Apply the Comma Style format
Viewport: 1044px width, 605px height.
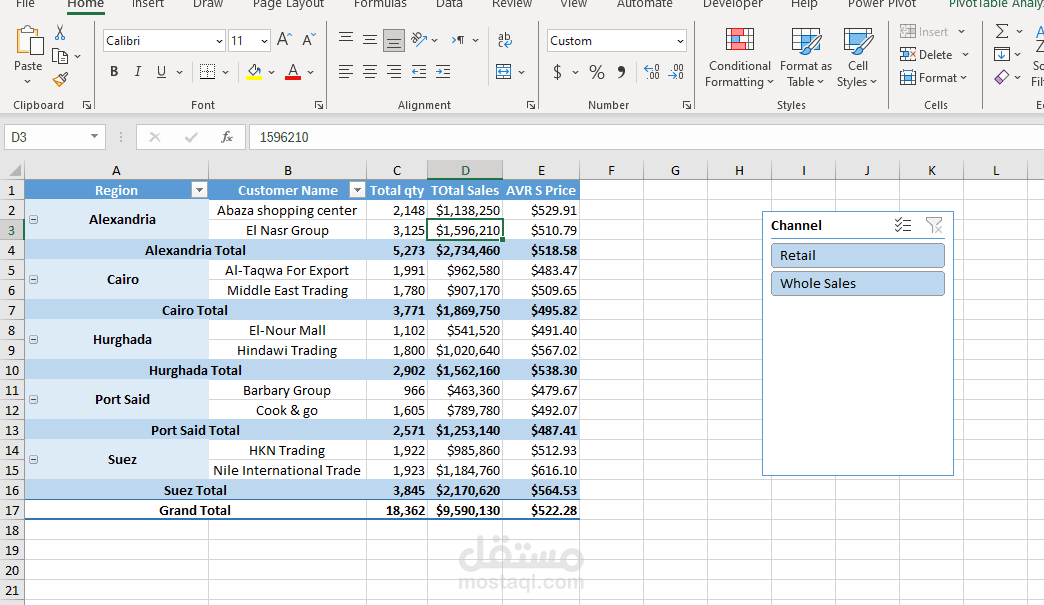coord(621,72)
